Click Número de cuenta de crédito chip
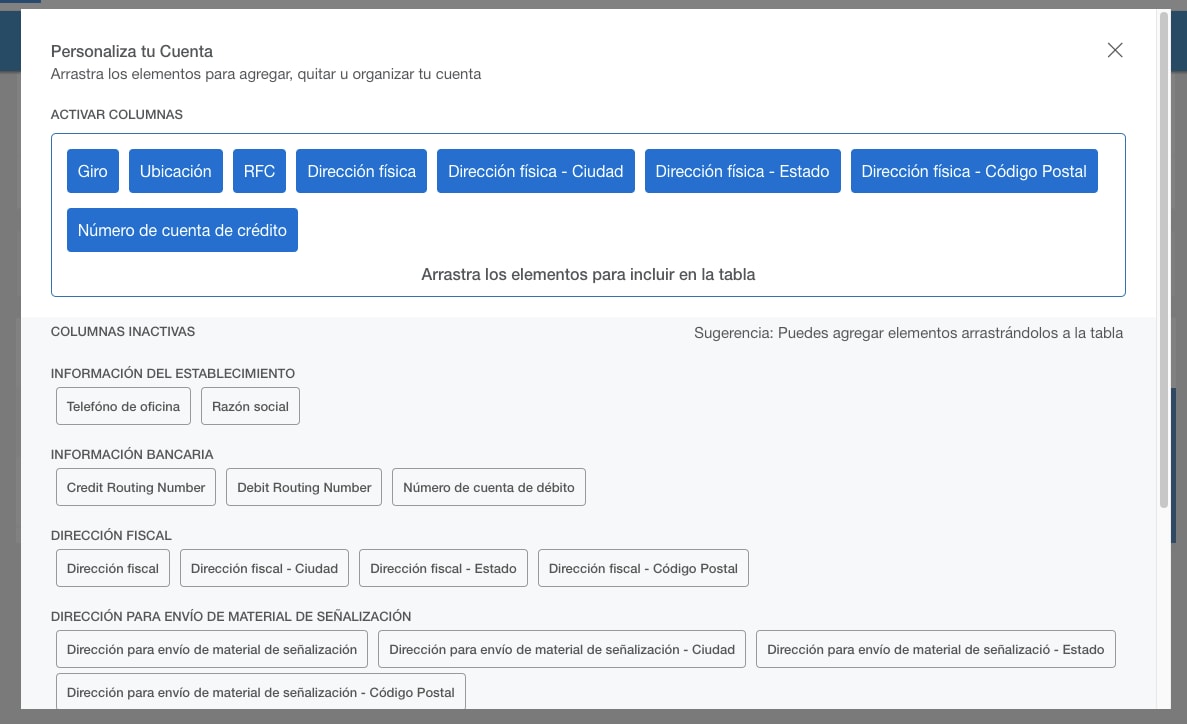 click(182, 230)
